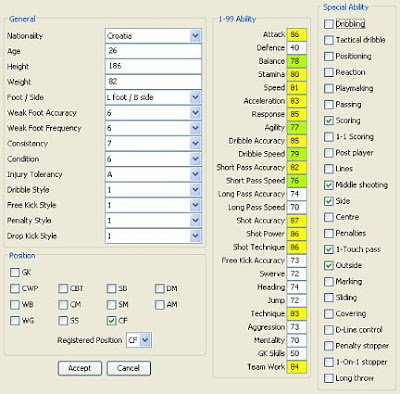400x394 pixels.
Task: Tick the Long throw checkbox
Action: click(x=329, y=378)
